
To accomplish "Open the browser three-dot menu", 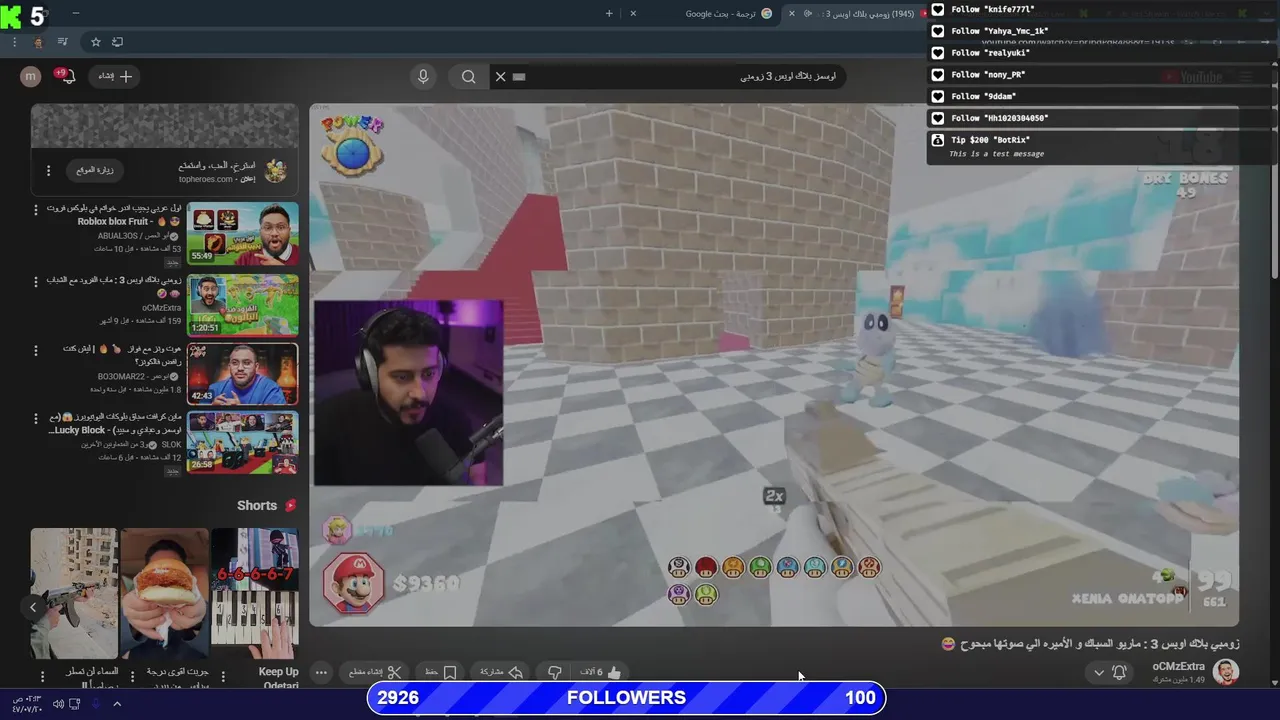I will [x=14, y=42].
